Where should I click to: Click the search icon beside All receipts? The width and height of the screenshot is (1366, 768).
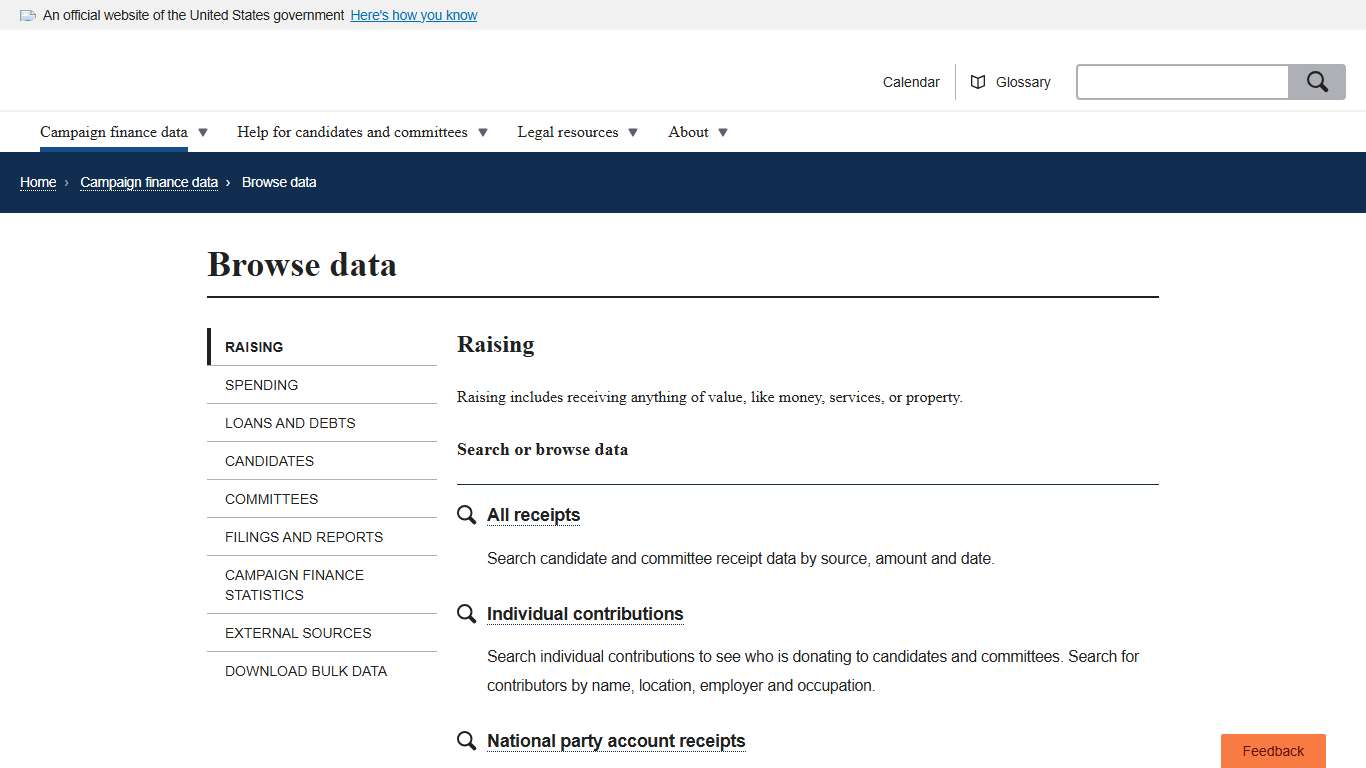click(x=466, y=514)
